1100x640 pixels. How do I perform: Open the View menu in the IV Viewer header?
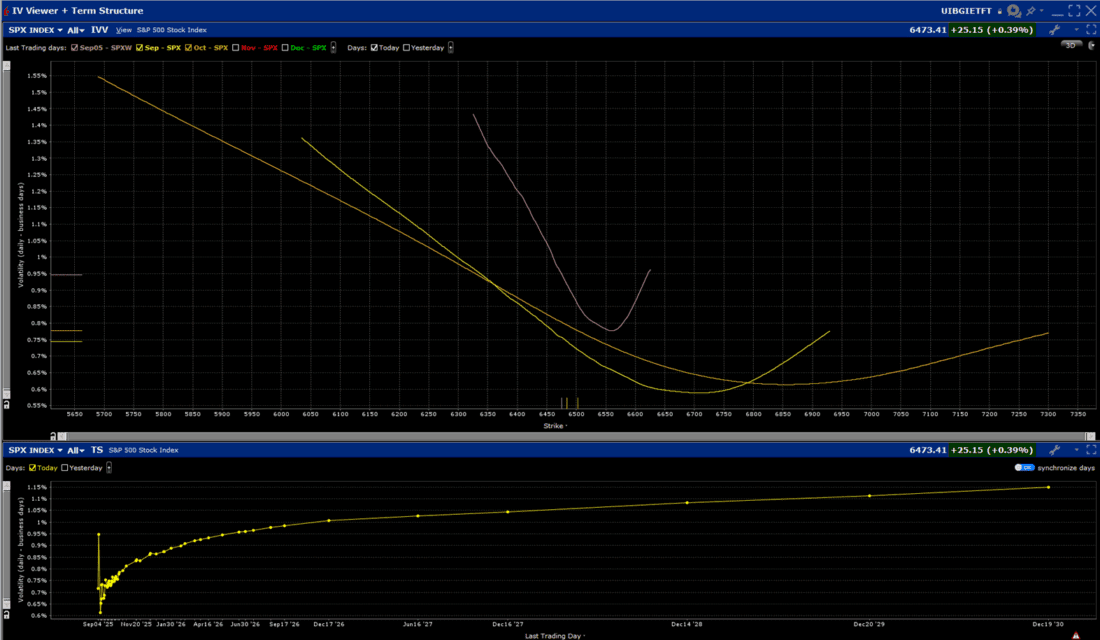coord(122,30)
